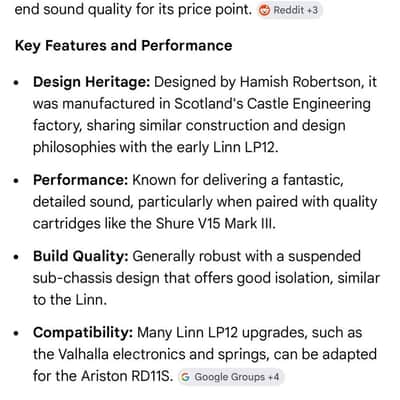The height and width of the screenshot is (400, 400).
Task: Expand the +4 additional sources count
Action: [x=273, y=377]
